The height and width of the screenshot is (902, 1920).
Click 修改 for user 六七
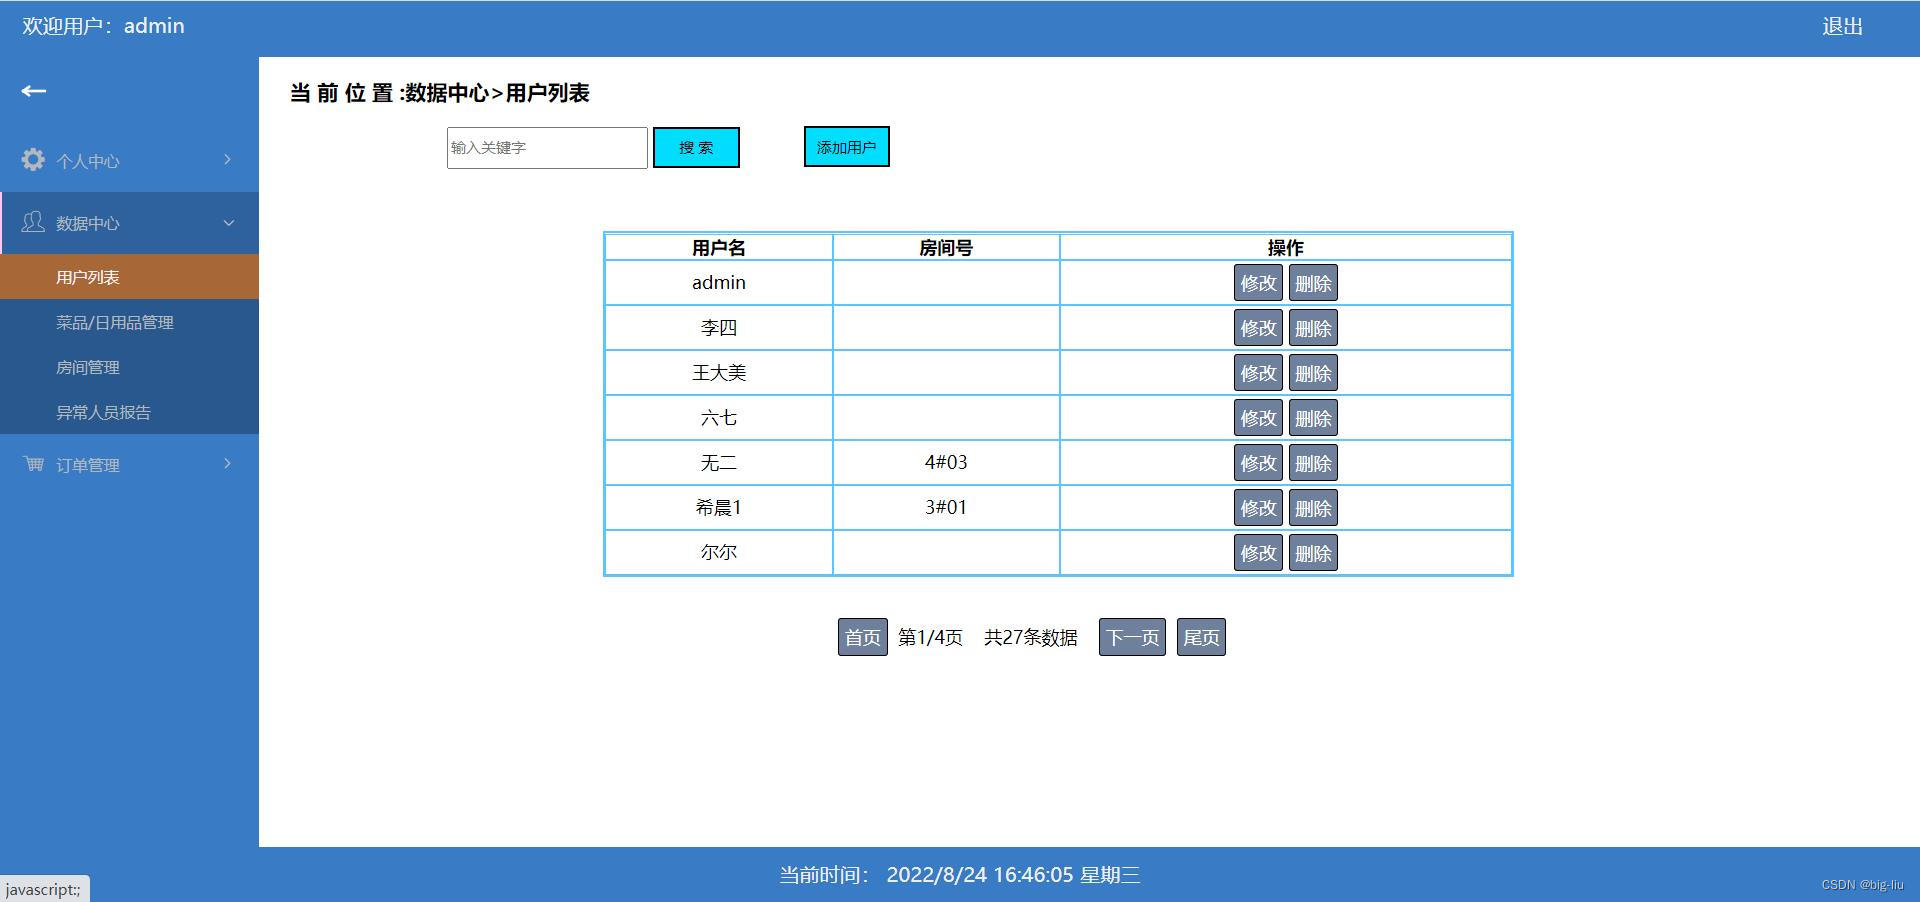1258,418
